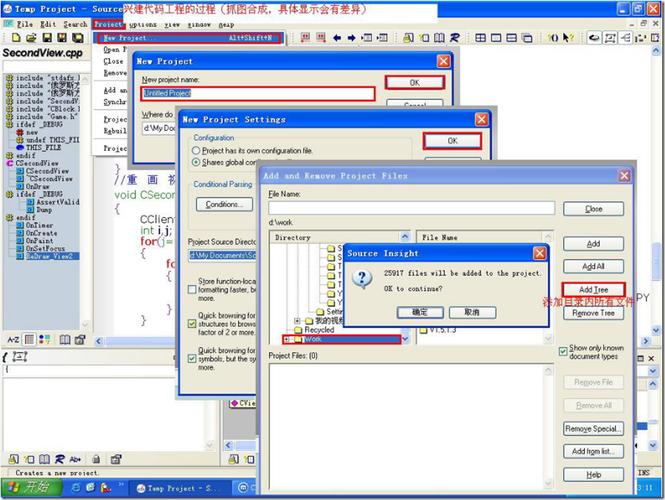Screen dimensions: 665x500
Task: Enable 'Show only known document types' checkbox
Action: tap(563, 352)
